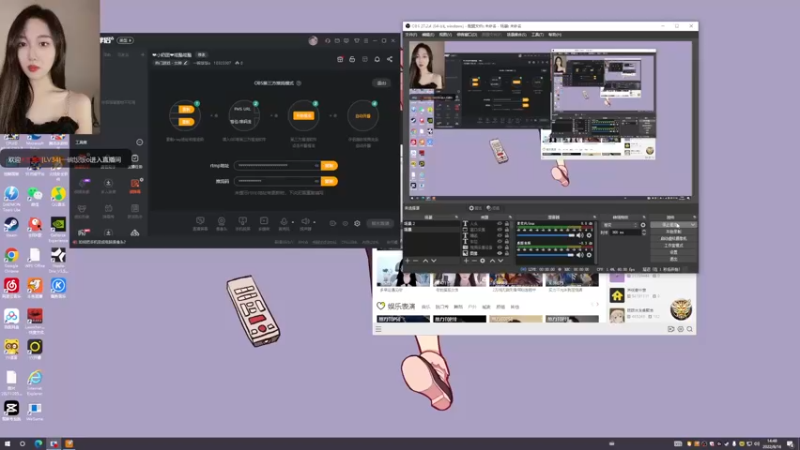The width and height of the screenshot is (800, 450).
Task: Click the microphone icon in streaming assistant toolbar
Action: (x=284, y=221)
